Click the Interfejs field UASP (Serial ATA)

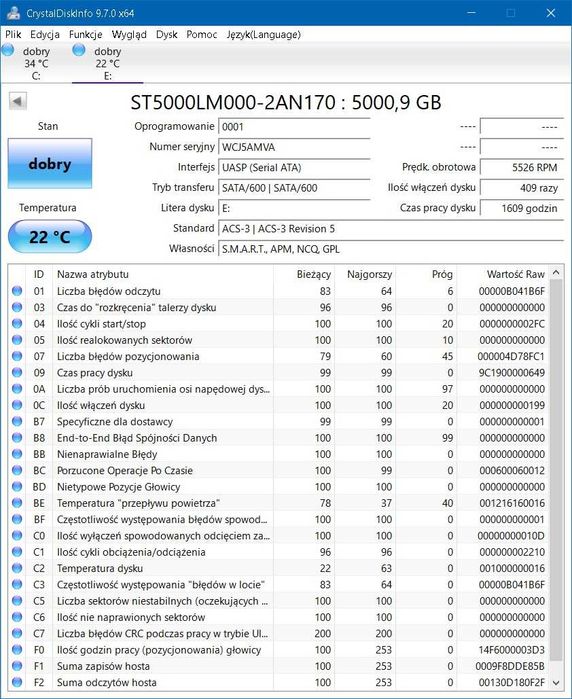tap(294, 168)
